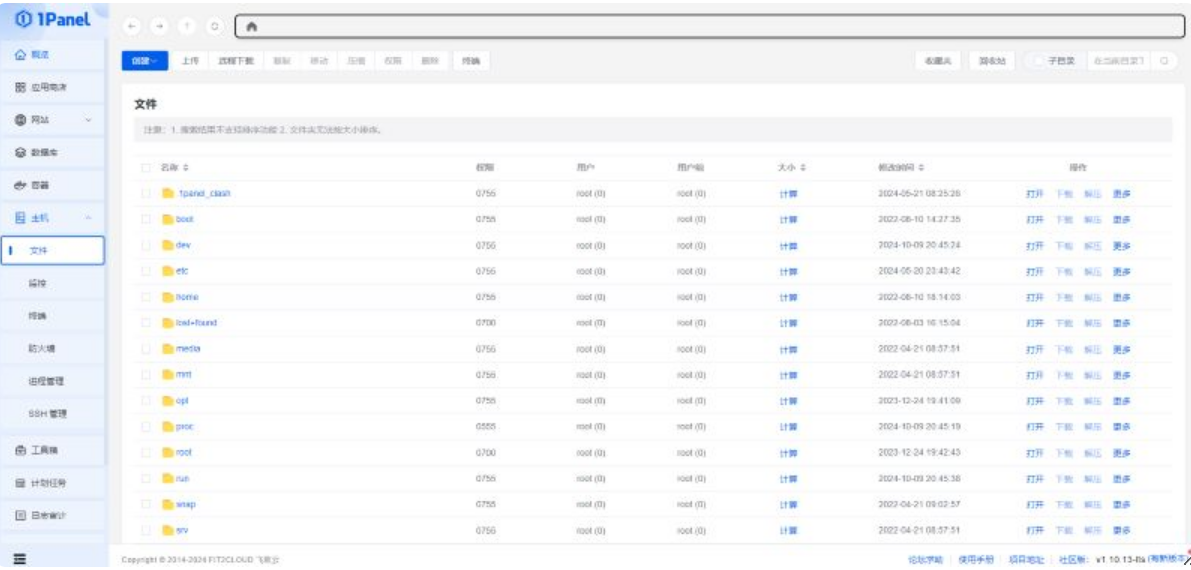Click 计算 size link for the dev folder
Screen dimensions: 1191x570
tap(788, 245)
